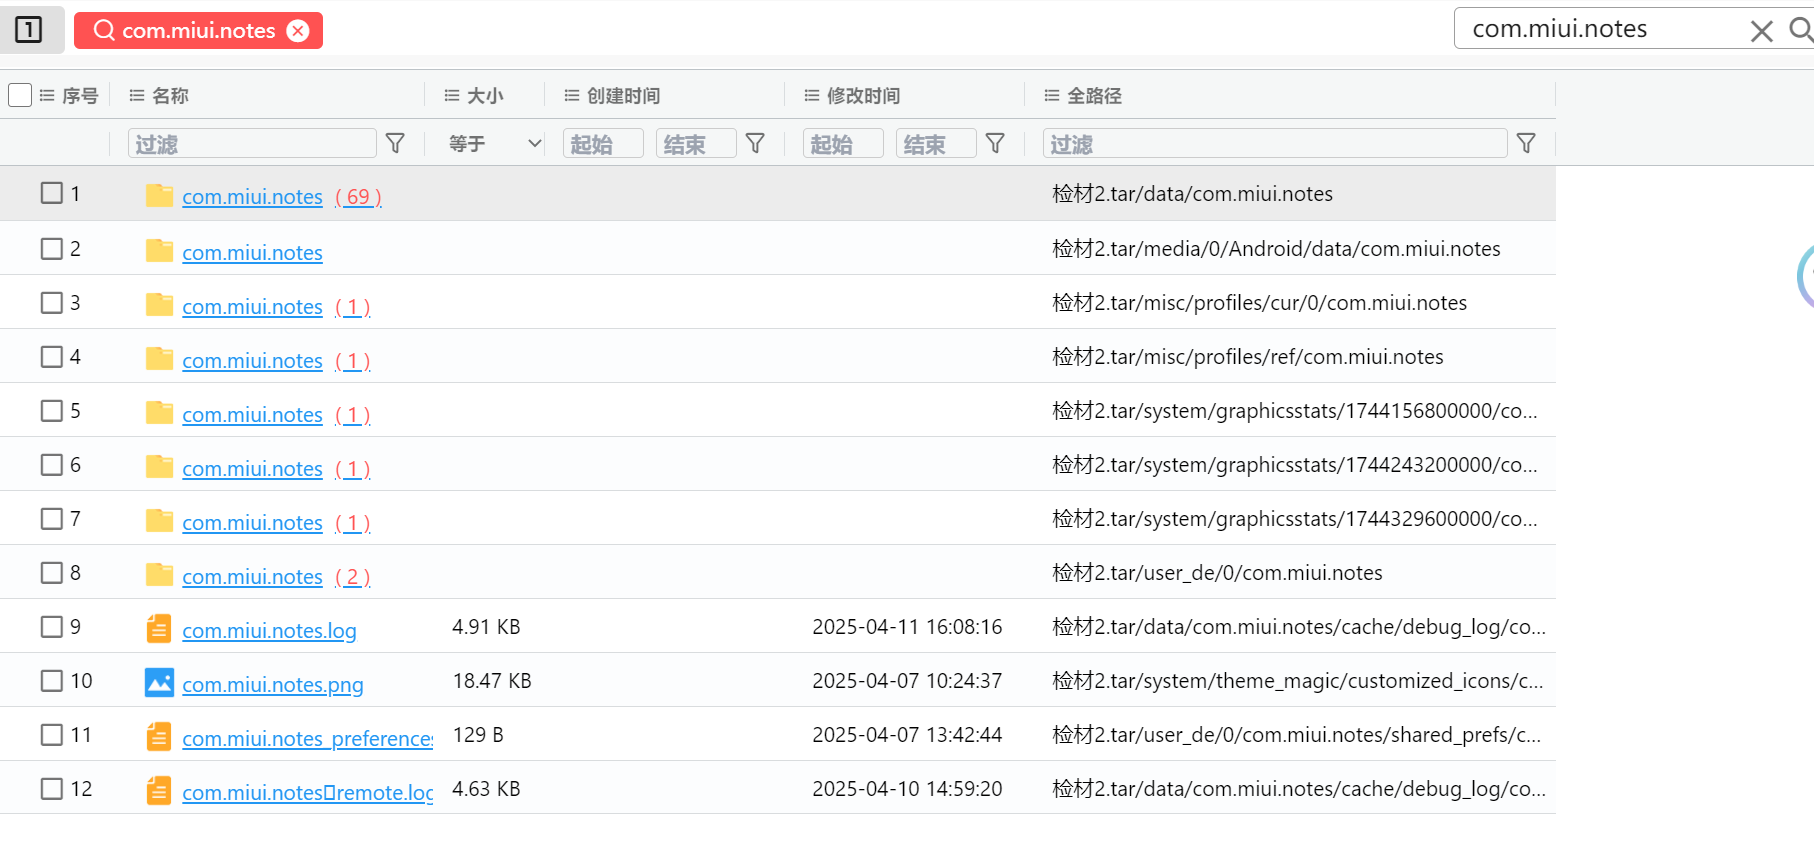Open the 大小 column menu icon
1814x859 pixels.
[452, 96]
